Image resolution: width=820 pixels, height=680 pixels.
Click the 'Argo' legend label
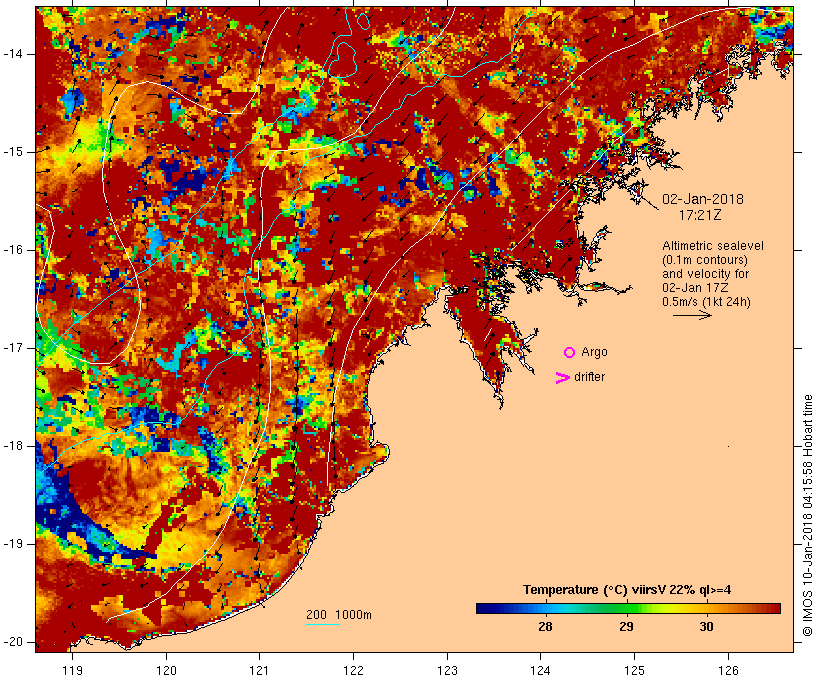coord(594,352)
